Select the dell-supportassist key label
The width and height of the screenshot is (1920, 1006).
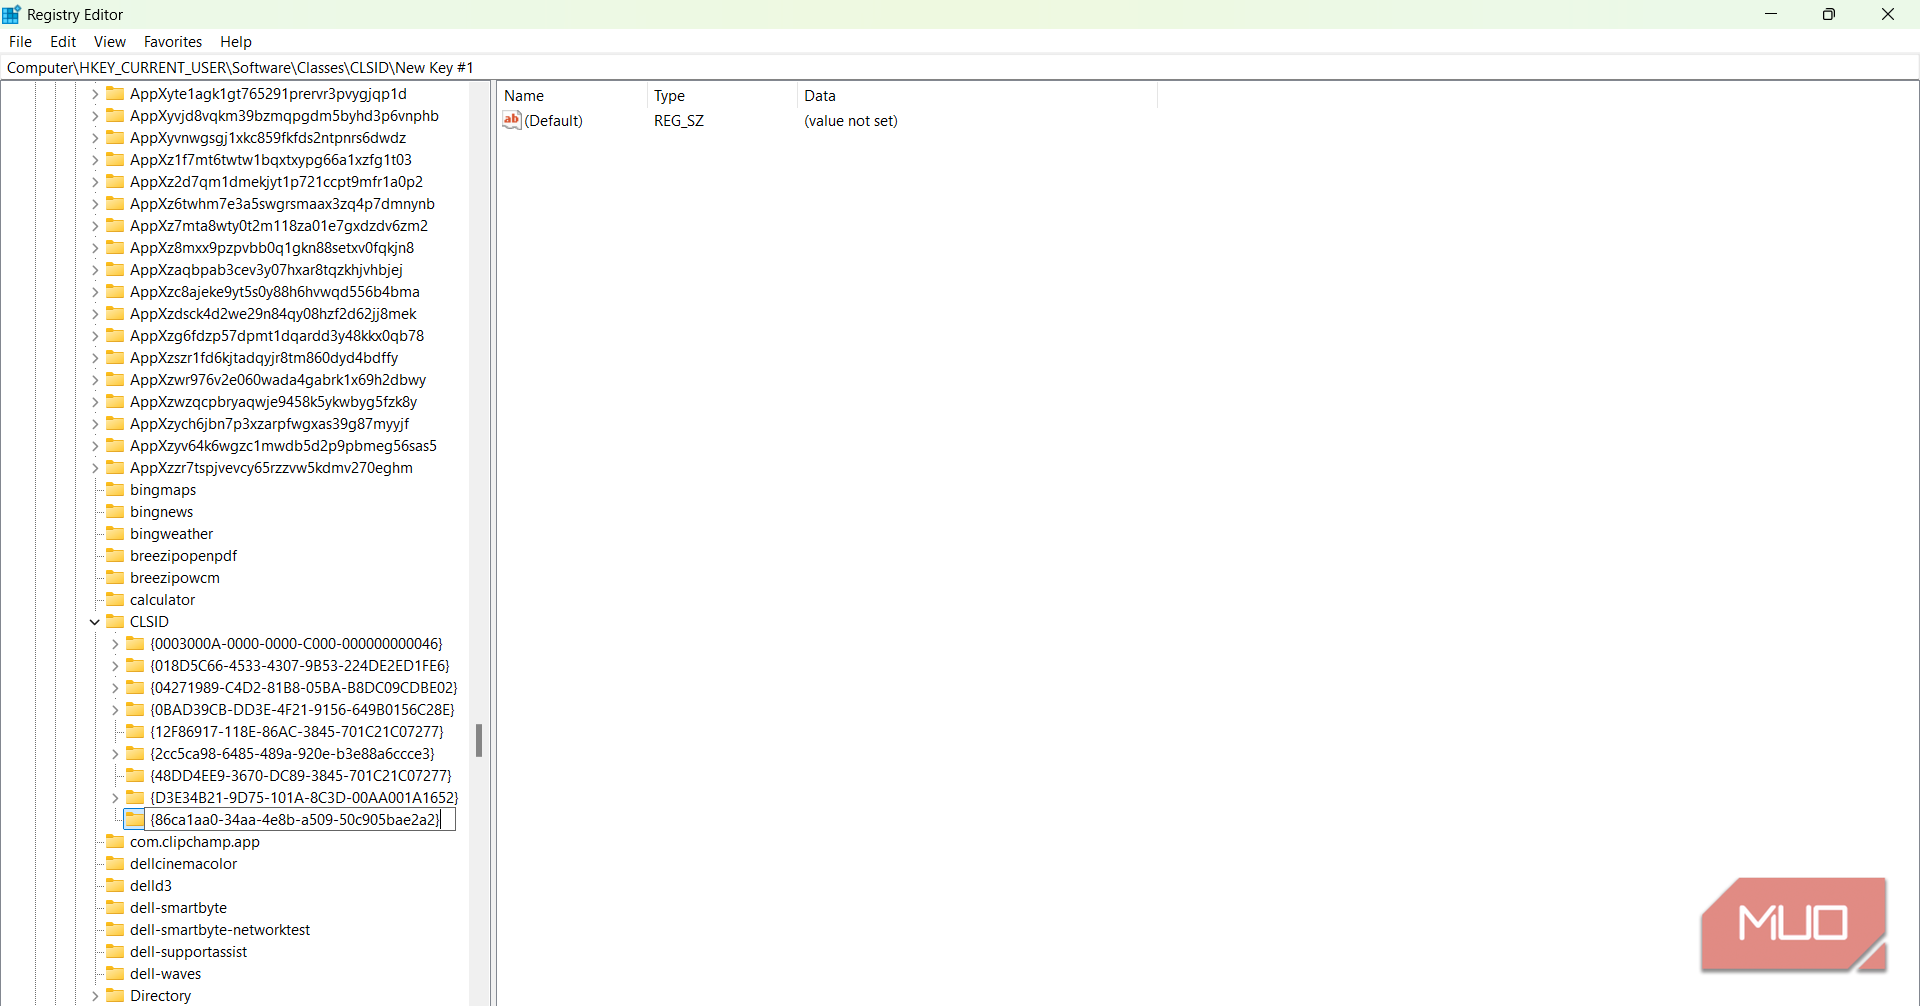[188, 952]
